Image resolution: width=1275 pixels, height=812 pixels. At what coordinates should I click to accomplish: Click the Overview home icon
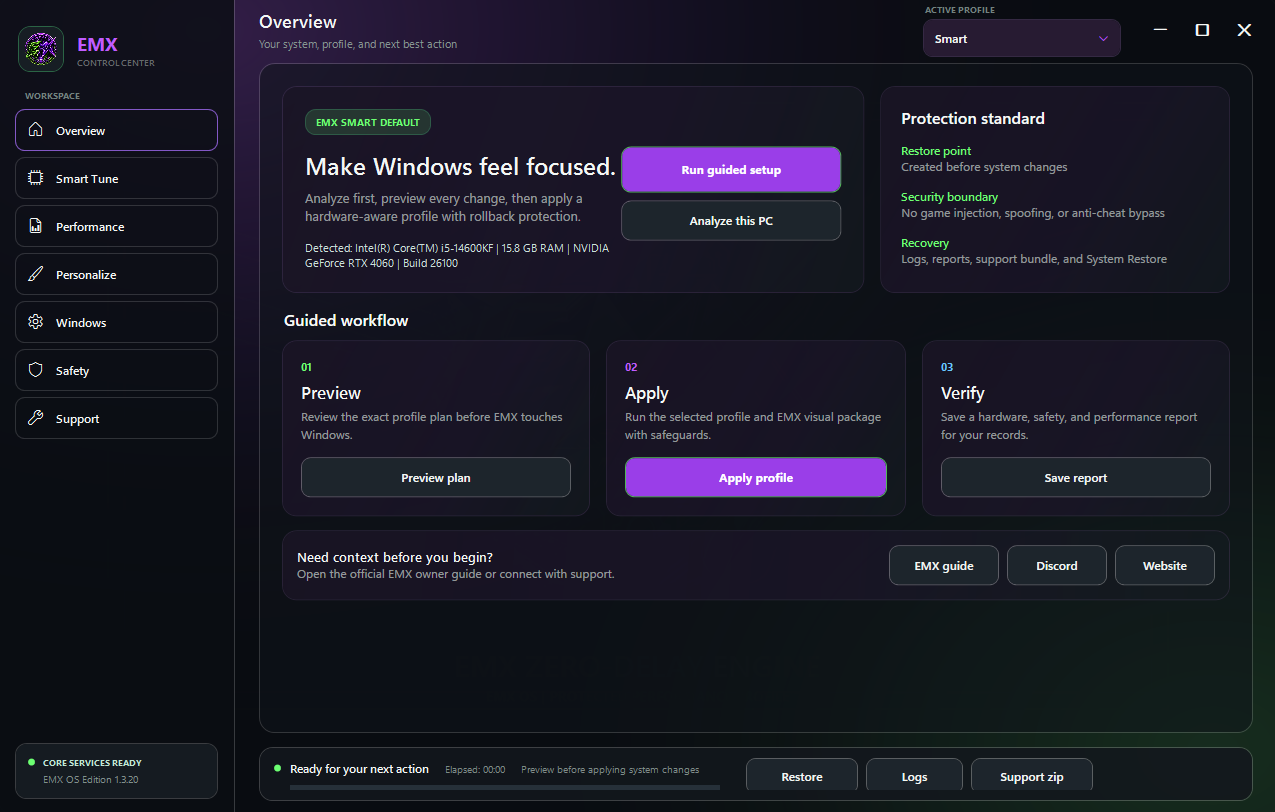point(36,130)
